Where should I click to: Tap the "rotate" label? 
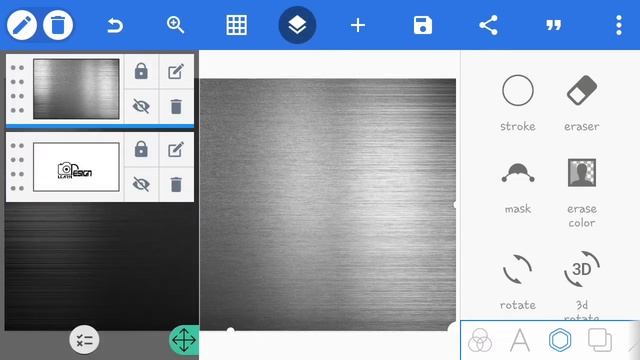click(518, 305)
